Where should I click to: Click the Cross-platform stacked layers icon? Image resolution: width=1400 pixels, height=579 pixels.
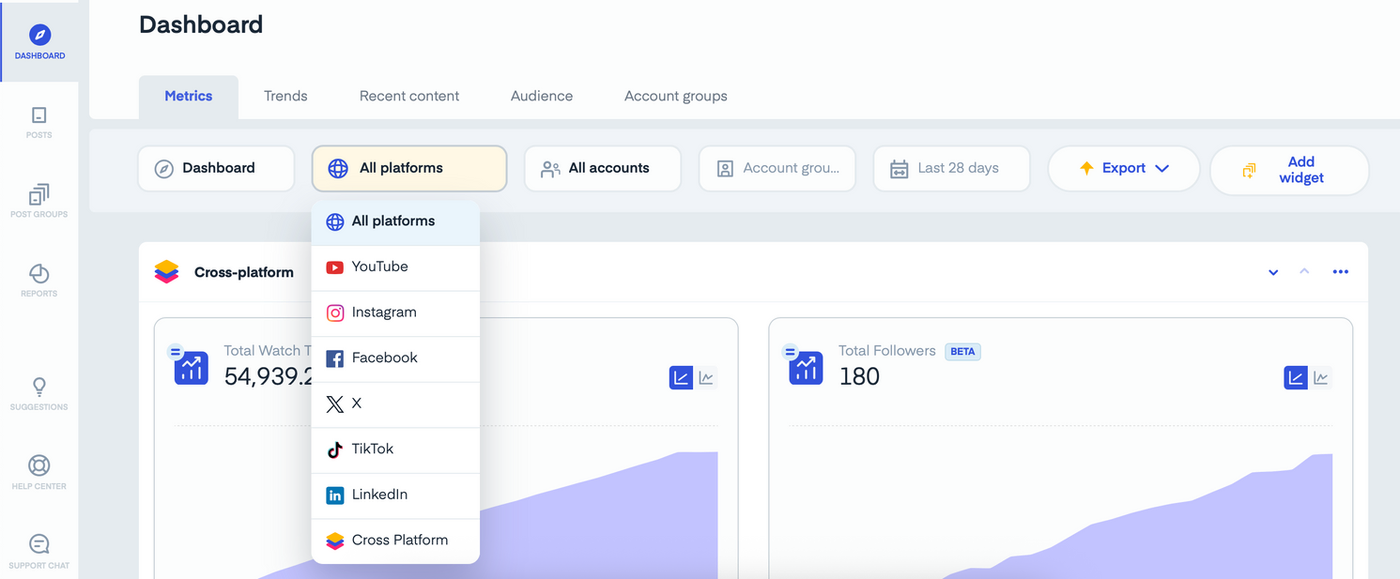(x=167, y=272)
